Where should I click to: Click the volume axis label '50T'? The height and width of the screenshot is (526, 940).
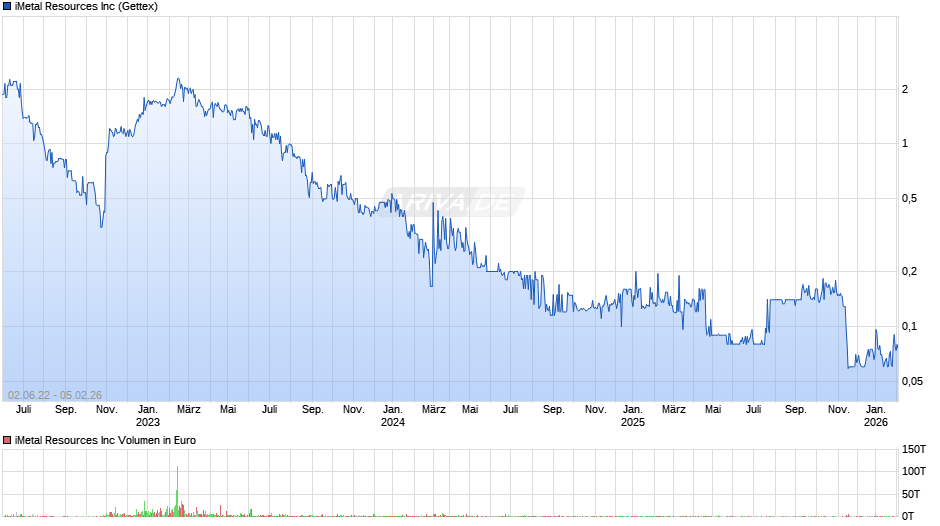pos(911,494)
